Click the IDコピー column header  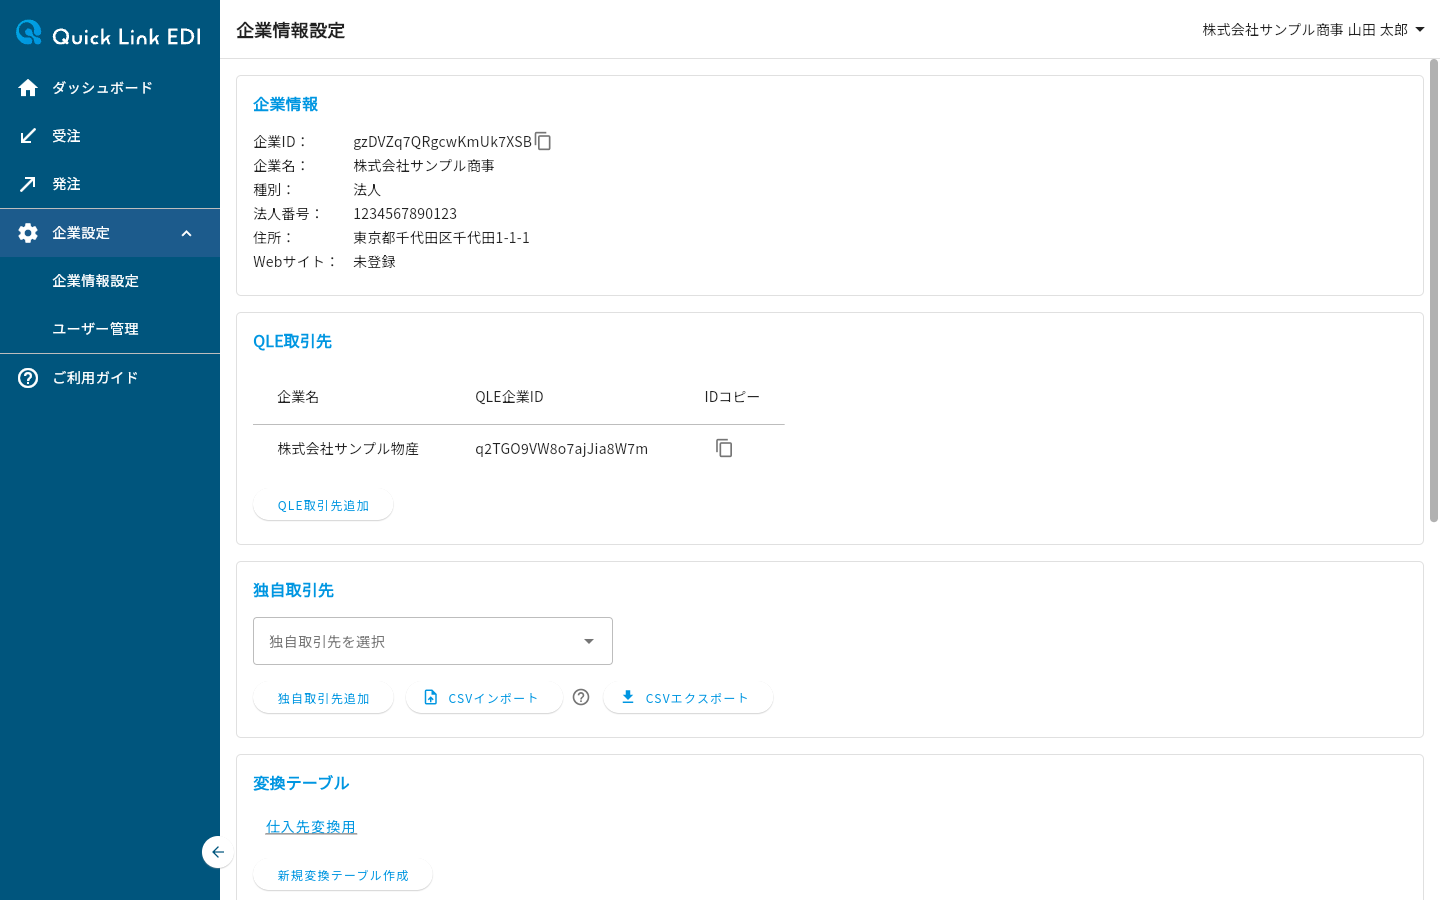coord(732,397)
